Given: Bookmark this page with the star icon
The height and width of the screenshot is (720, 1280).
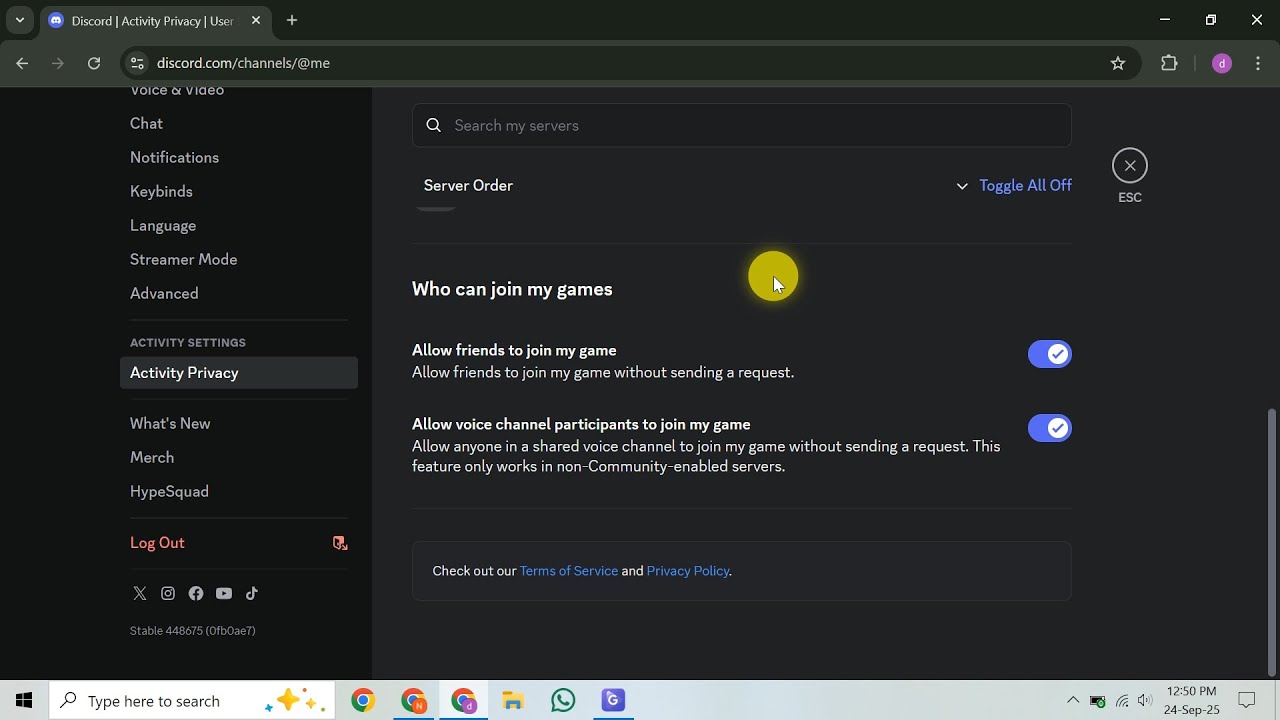Looking at the screenshot, I should pos(1118,63).
